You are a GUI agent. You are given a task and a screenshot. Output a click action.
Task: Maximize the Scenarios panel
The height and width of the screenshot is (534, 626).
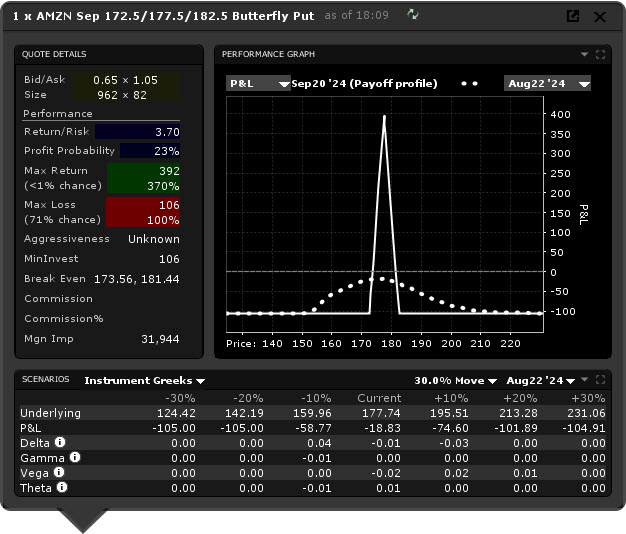pyautogui.click(x=600, y=381)
